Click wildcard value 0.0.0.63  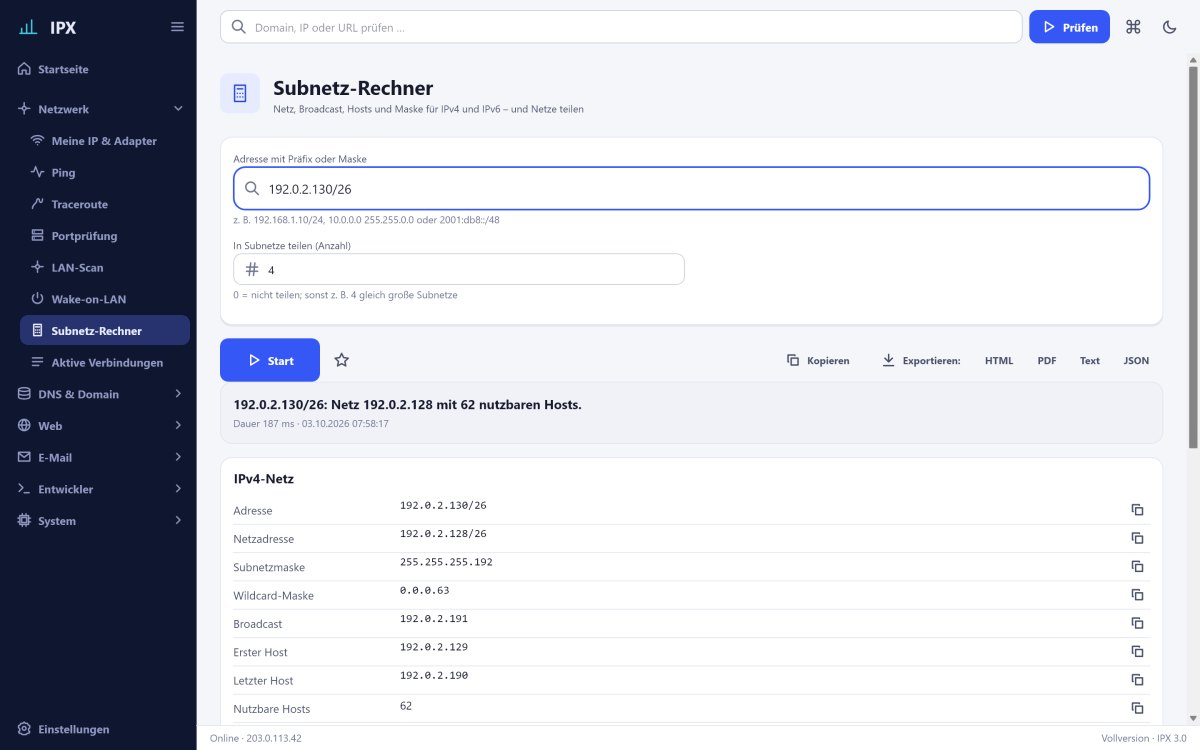424,590
